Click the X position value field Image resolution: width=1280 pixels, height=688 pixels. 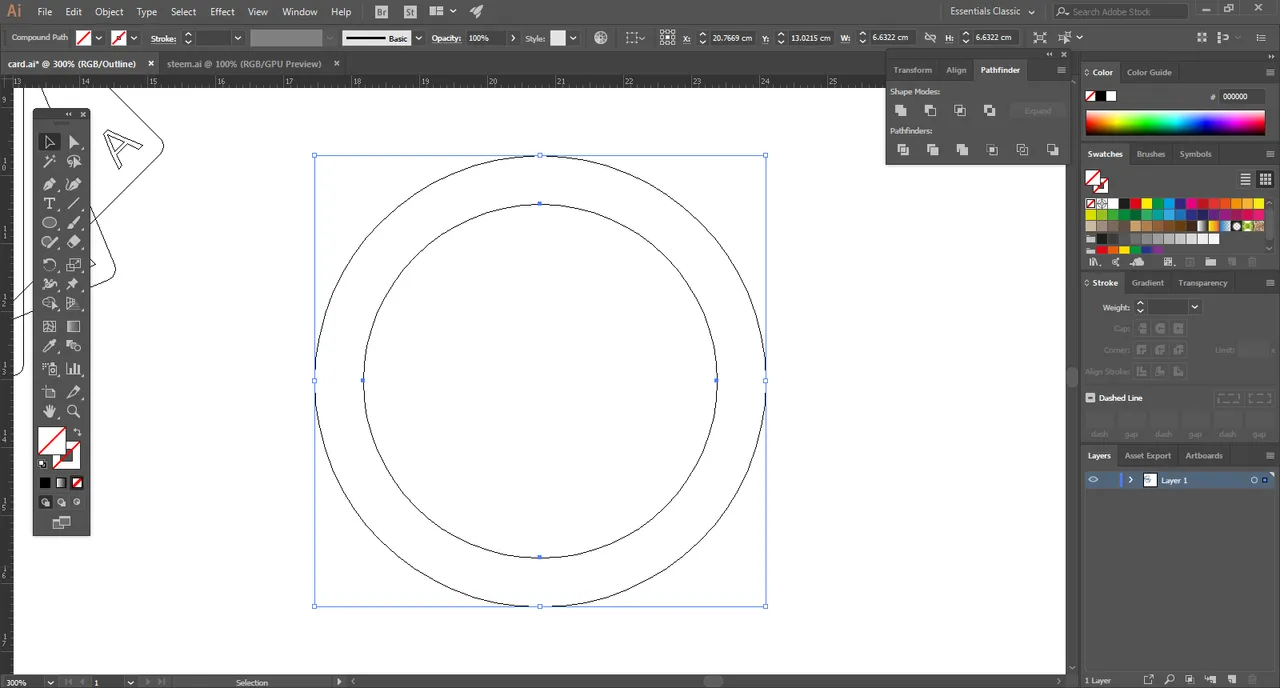pyautogui.click(x=733, y=38)
